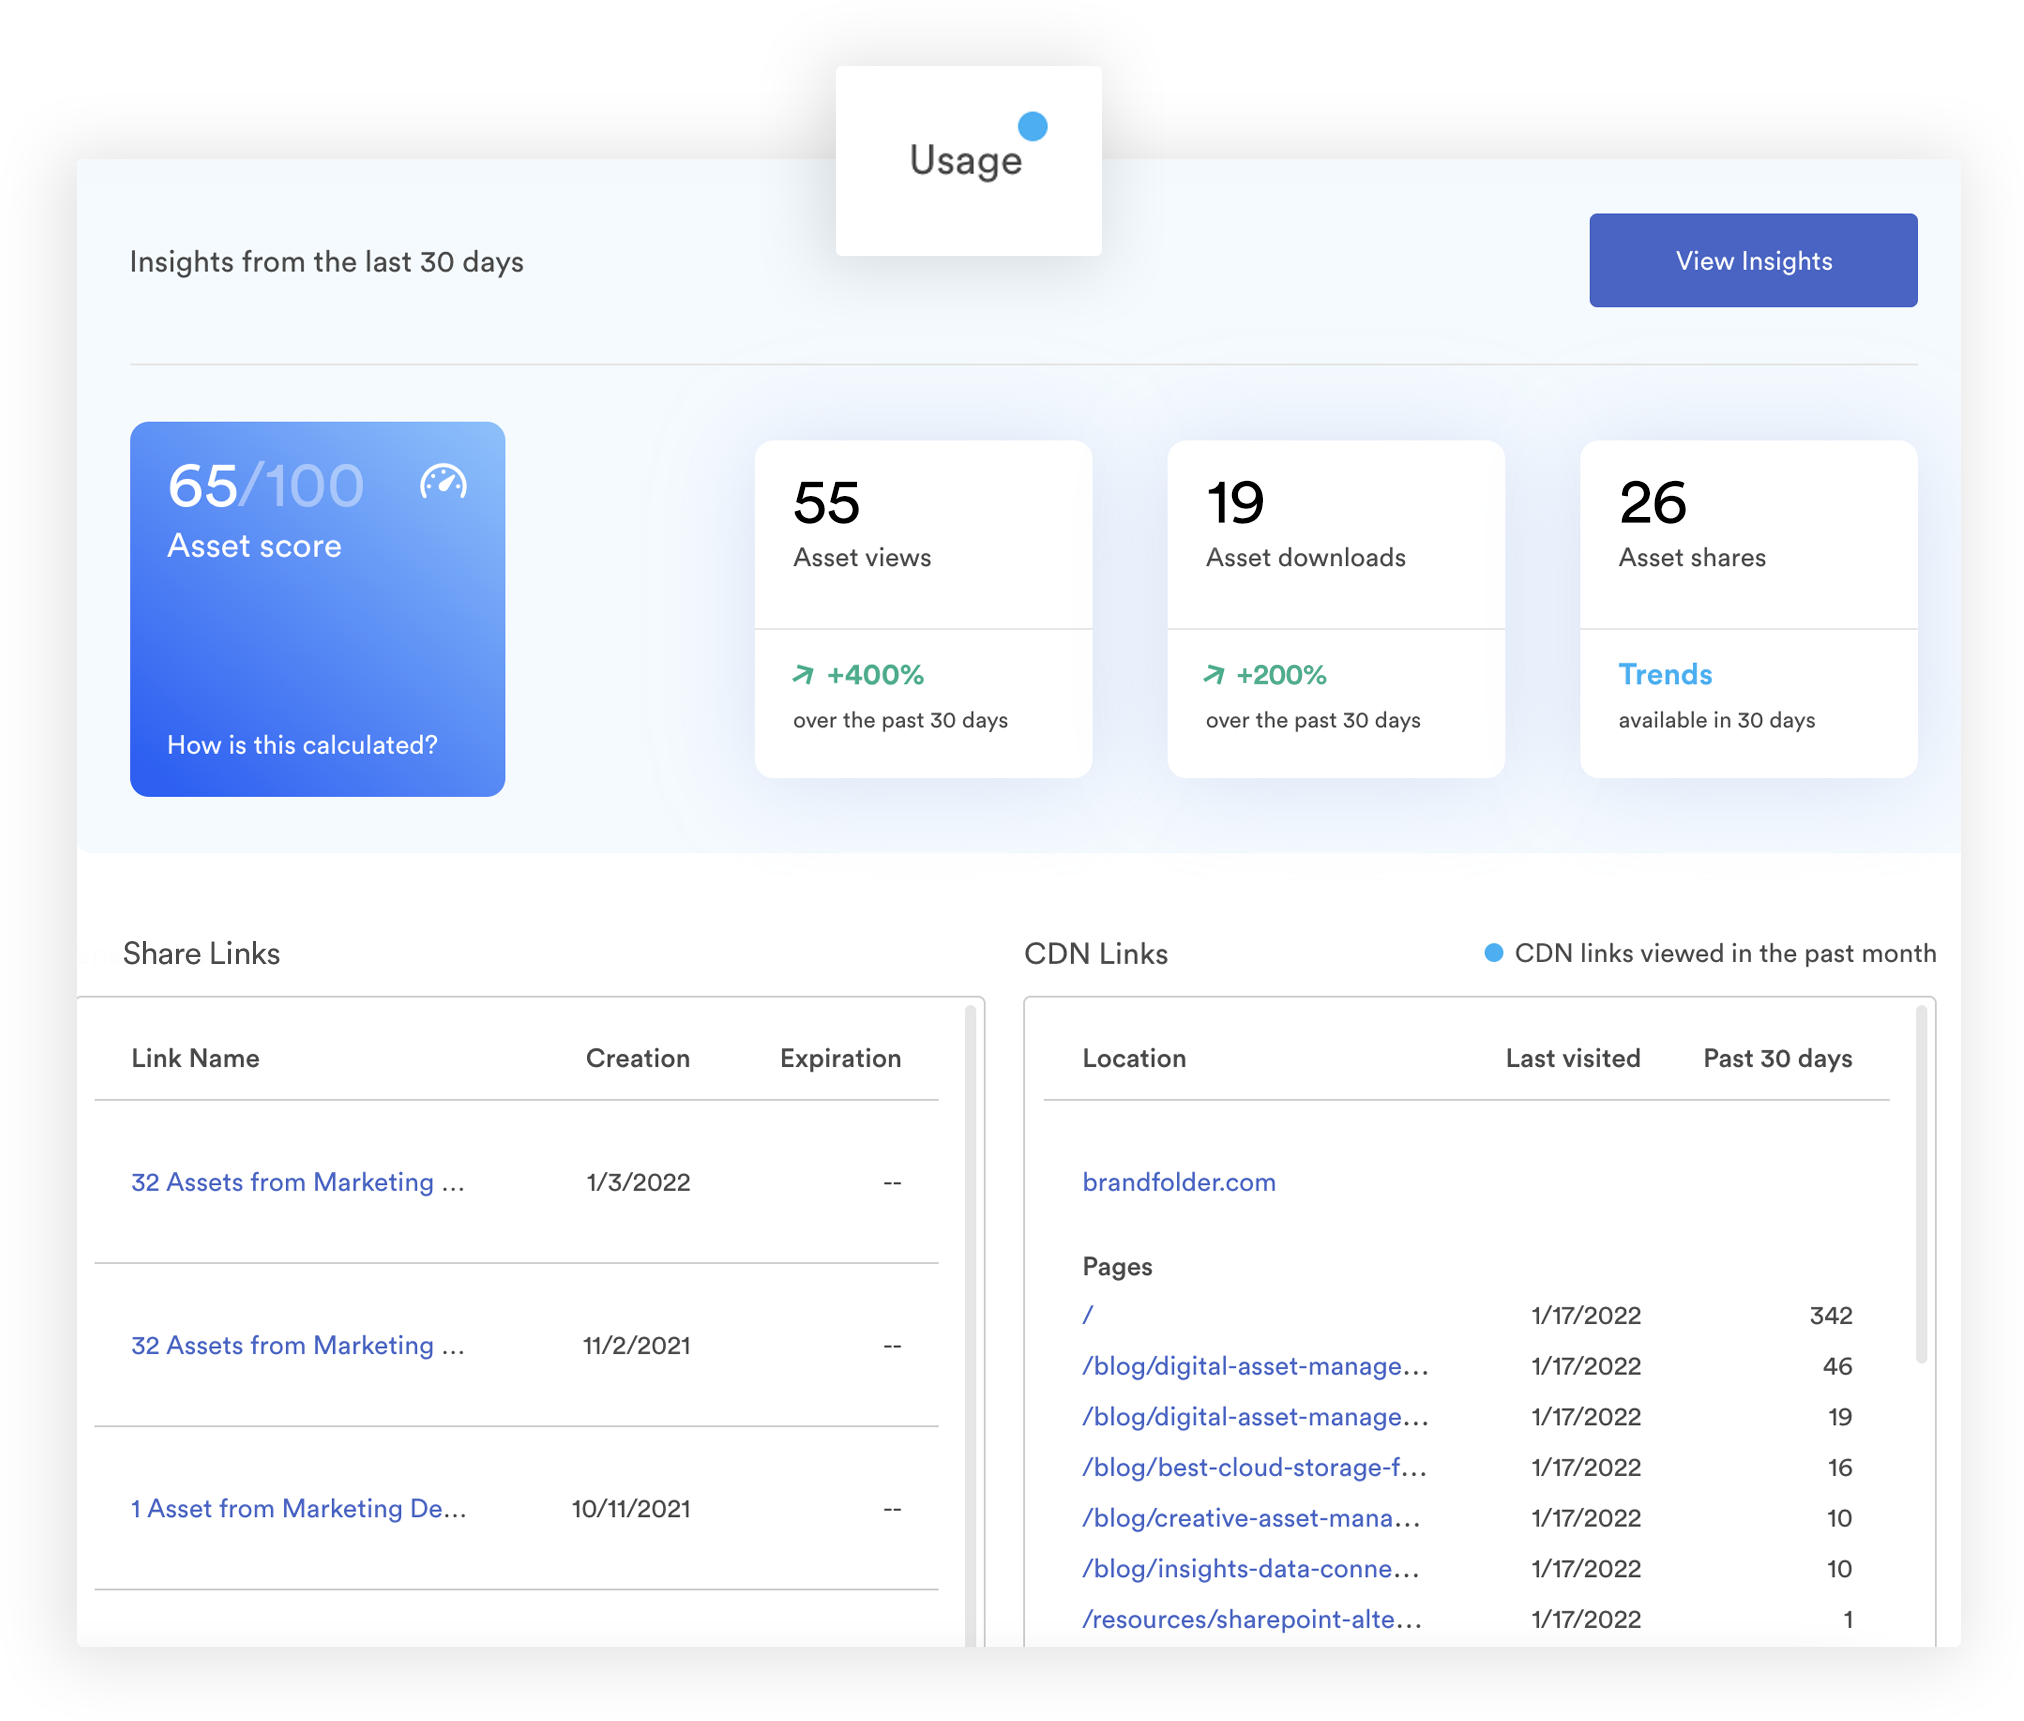Image resolution: width=2024 pixels, height=1721 pixels.
Task: Click the Expiration column header
Action: (x=840, y=1058)
